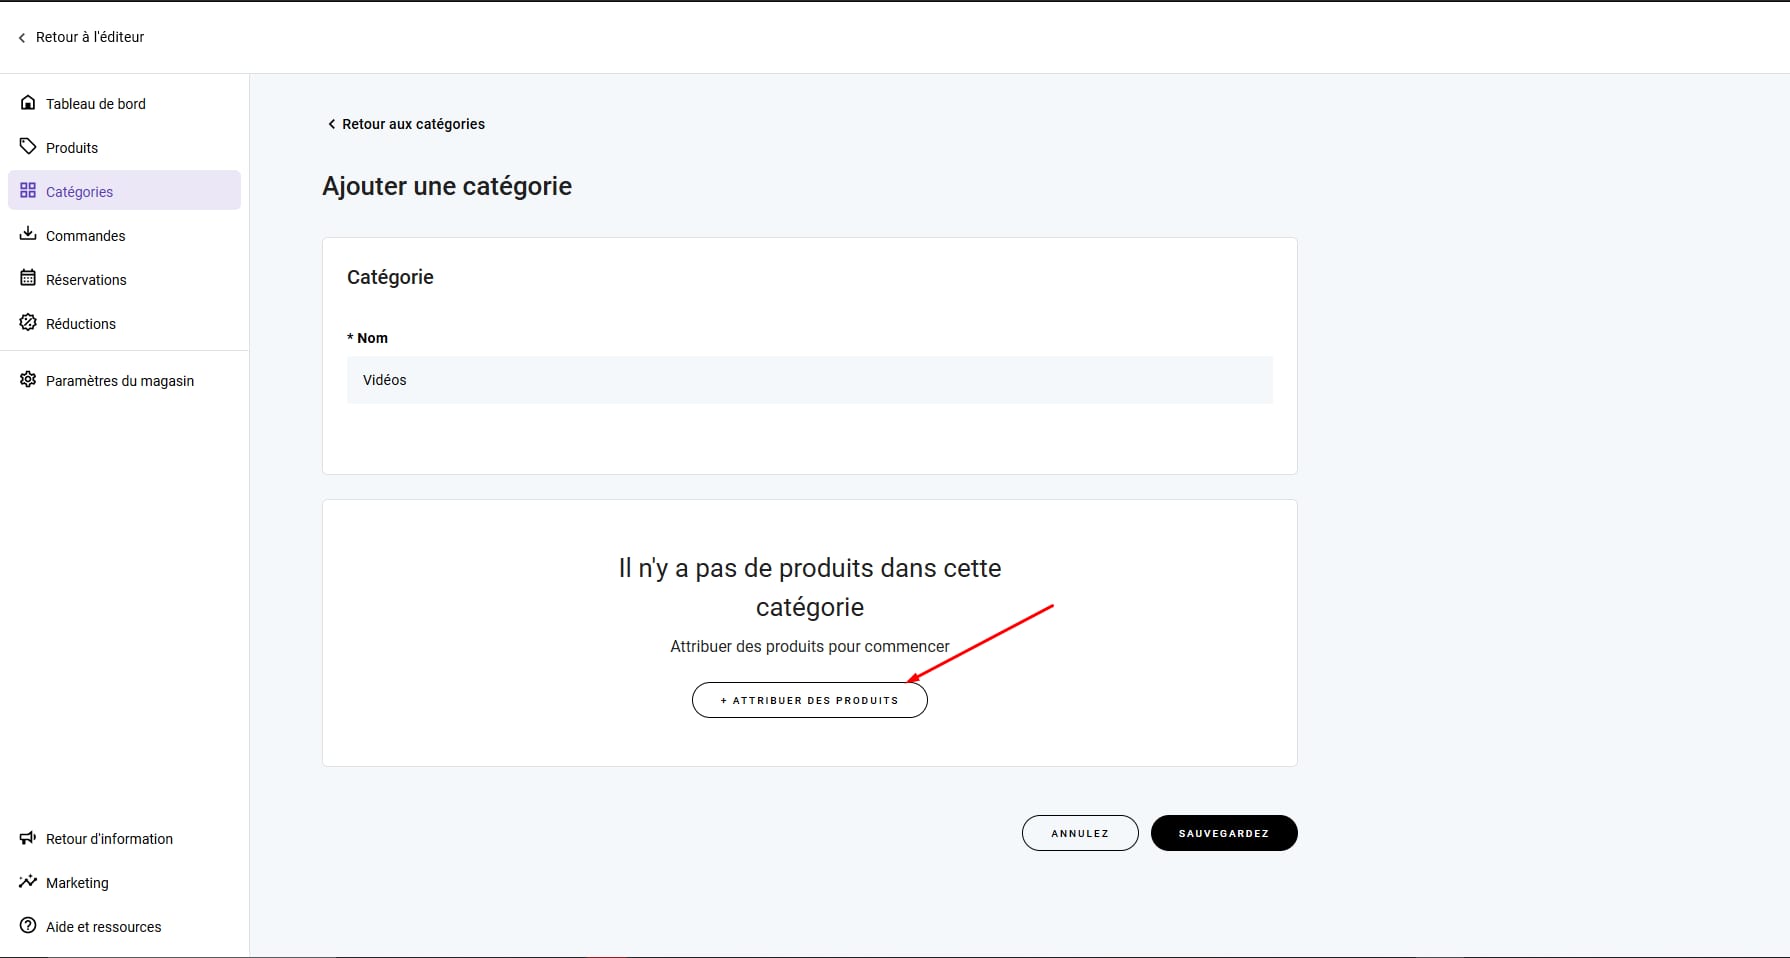
Task: Open the Produits menu item
Action: click(x=72, y=148)
